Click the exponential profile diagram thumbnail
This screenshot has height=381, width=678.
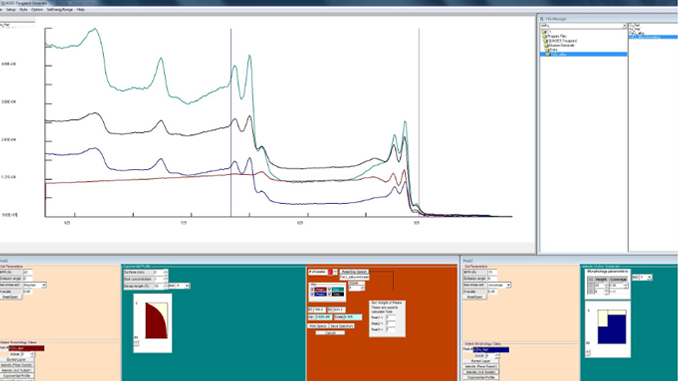tap(153, 323)
